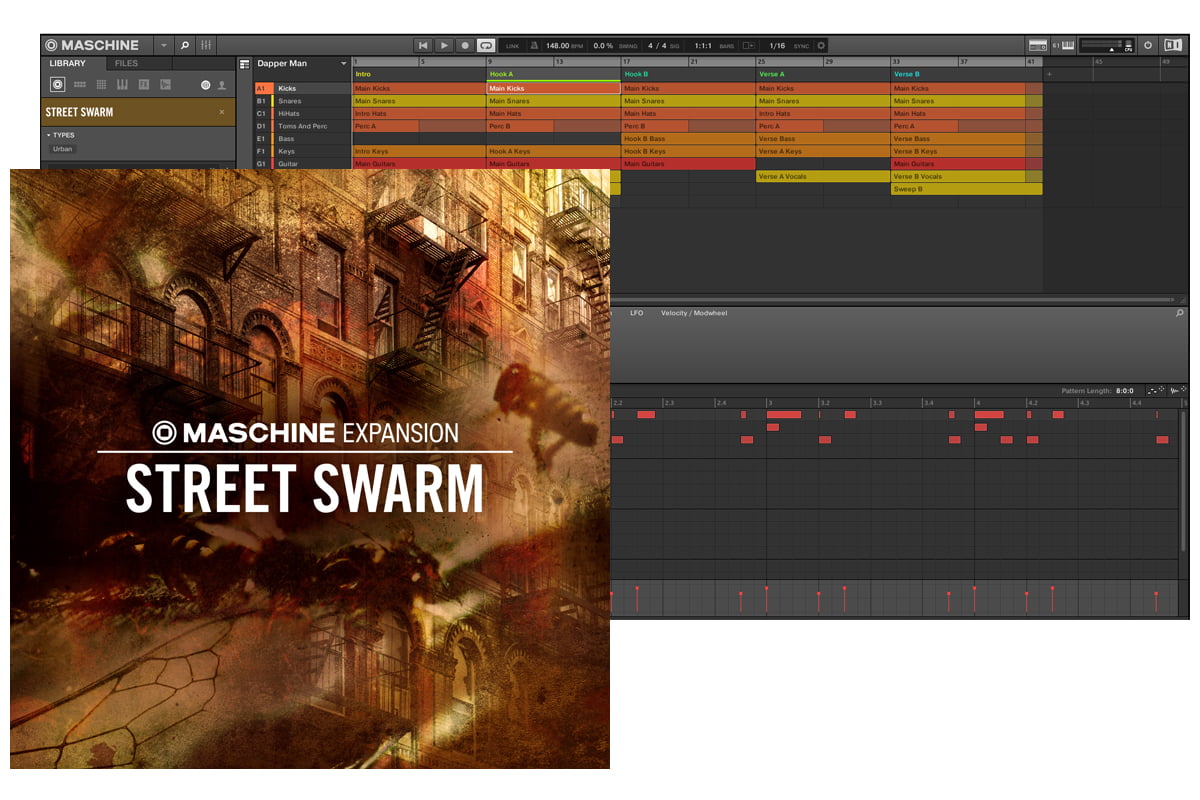This screenshot has width=1200, height=800.
Task: Toggle the browser magnifier icon in header
Action: [185, 46]
